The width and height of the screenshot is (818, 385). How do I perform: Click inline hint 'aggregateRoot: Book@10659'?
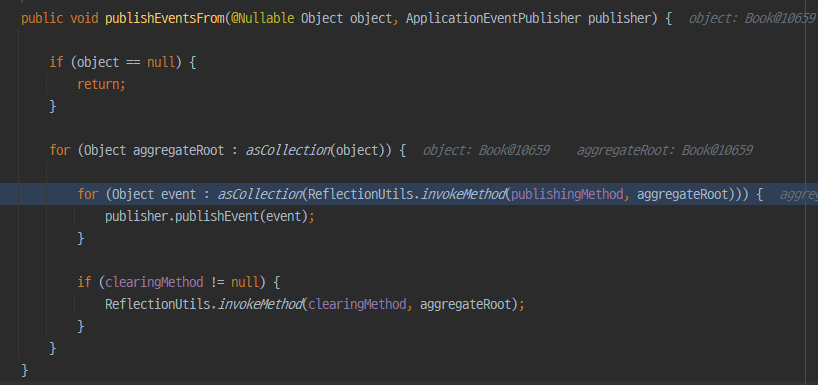pyautogui.click(x=664, y=151)
